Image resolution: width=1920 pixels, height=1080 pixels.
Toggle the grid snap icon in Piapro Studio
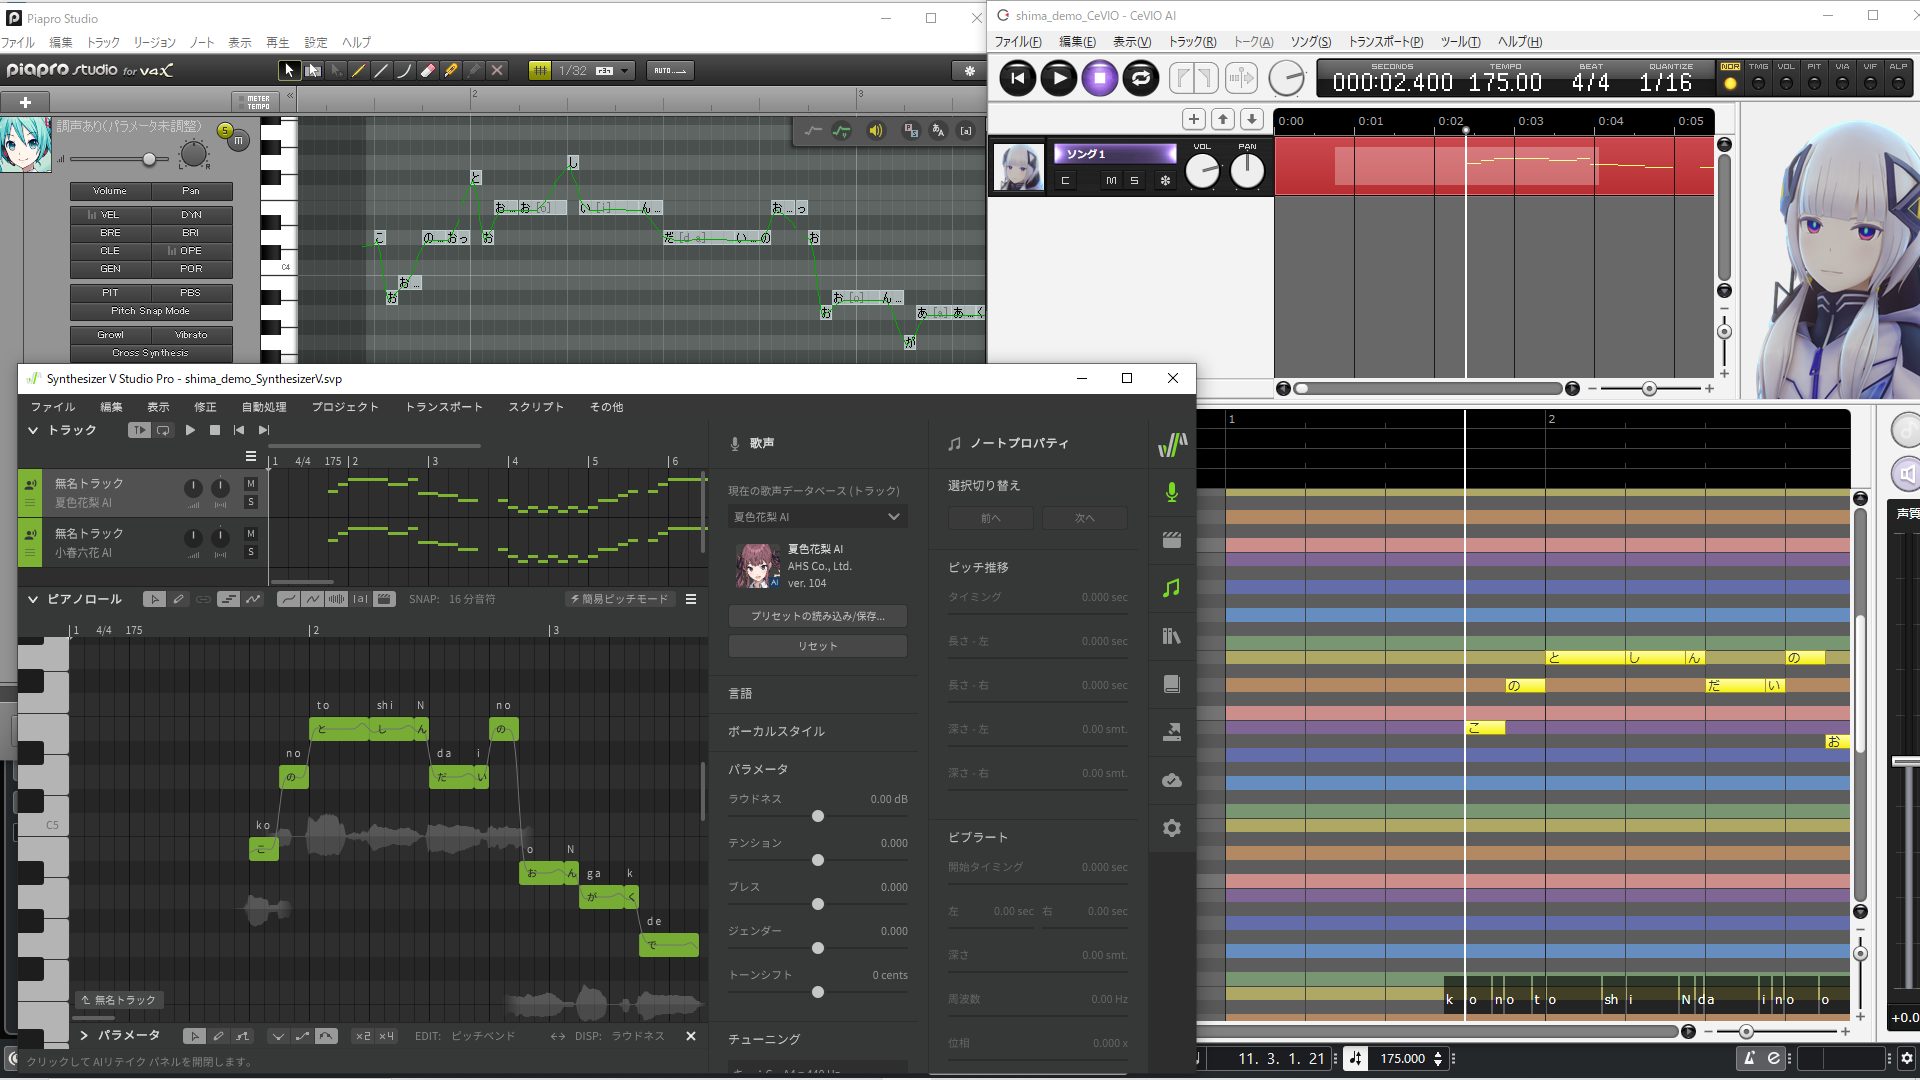(x=540, y=71)
